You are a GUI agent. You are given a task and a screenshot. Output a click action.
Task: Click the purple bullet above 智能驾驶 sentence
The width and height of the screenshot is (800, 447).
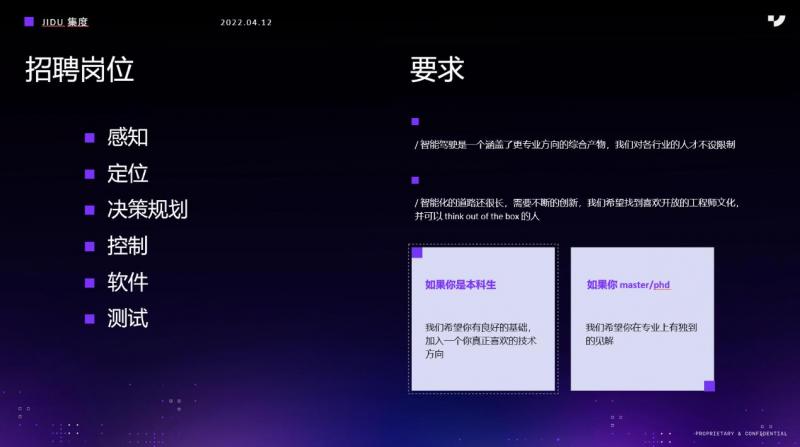415,121
